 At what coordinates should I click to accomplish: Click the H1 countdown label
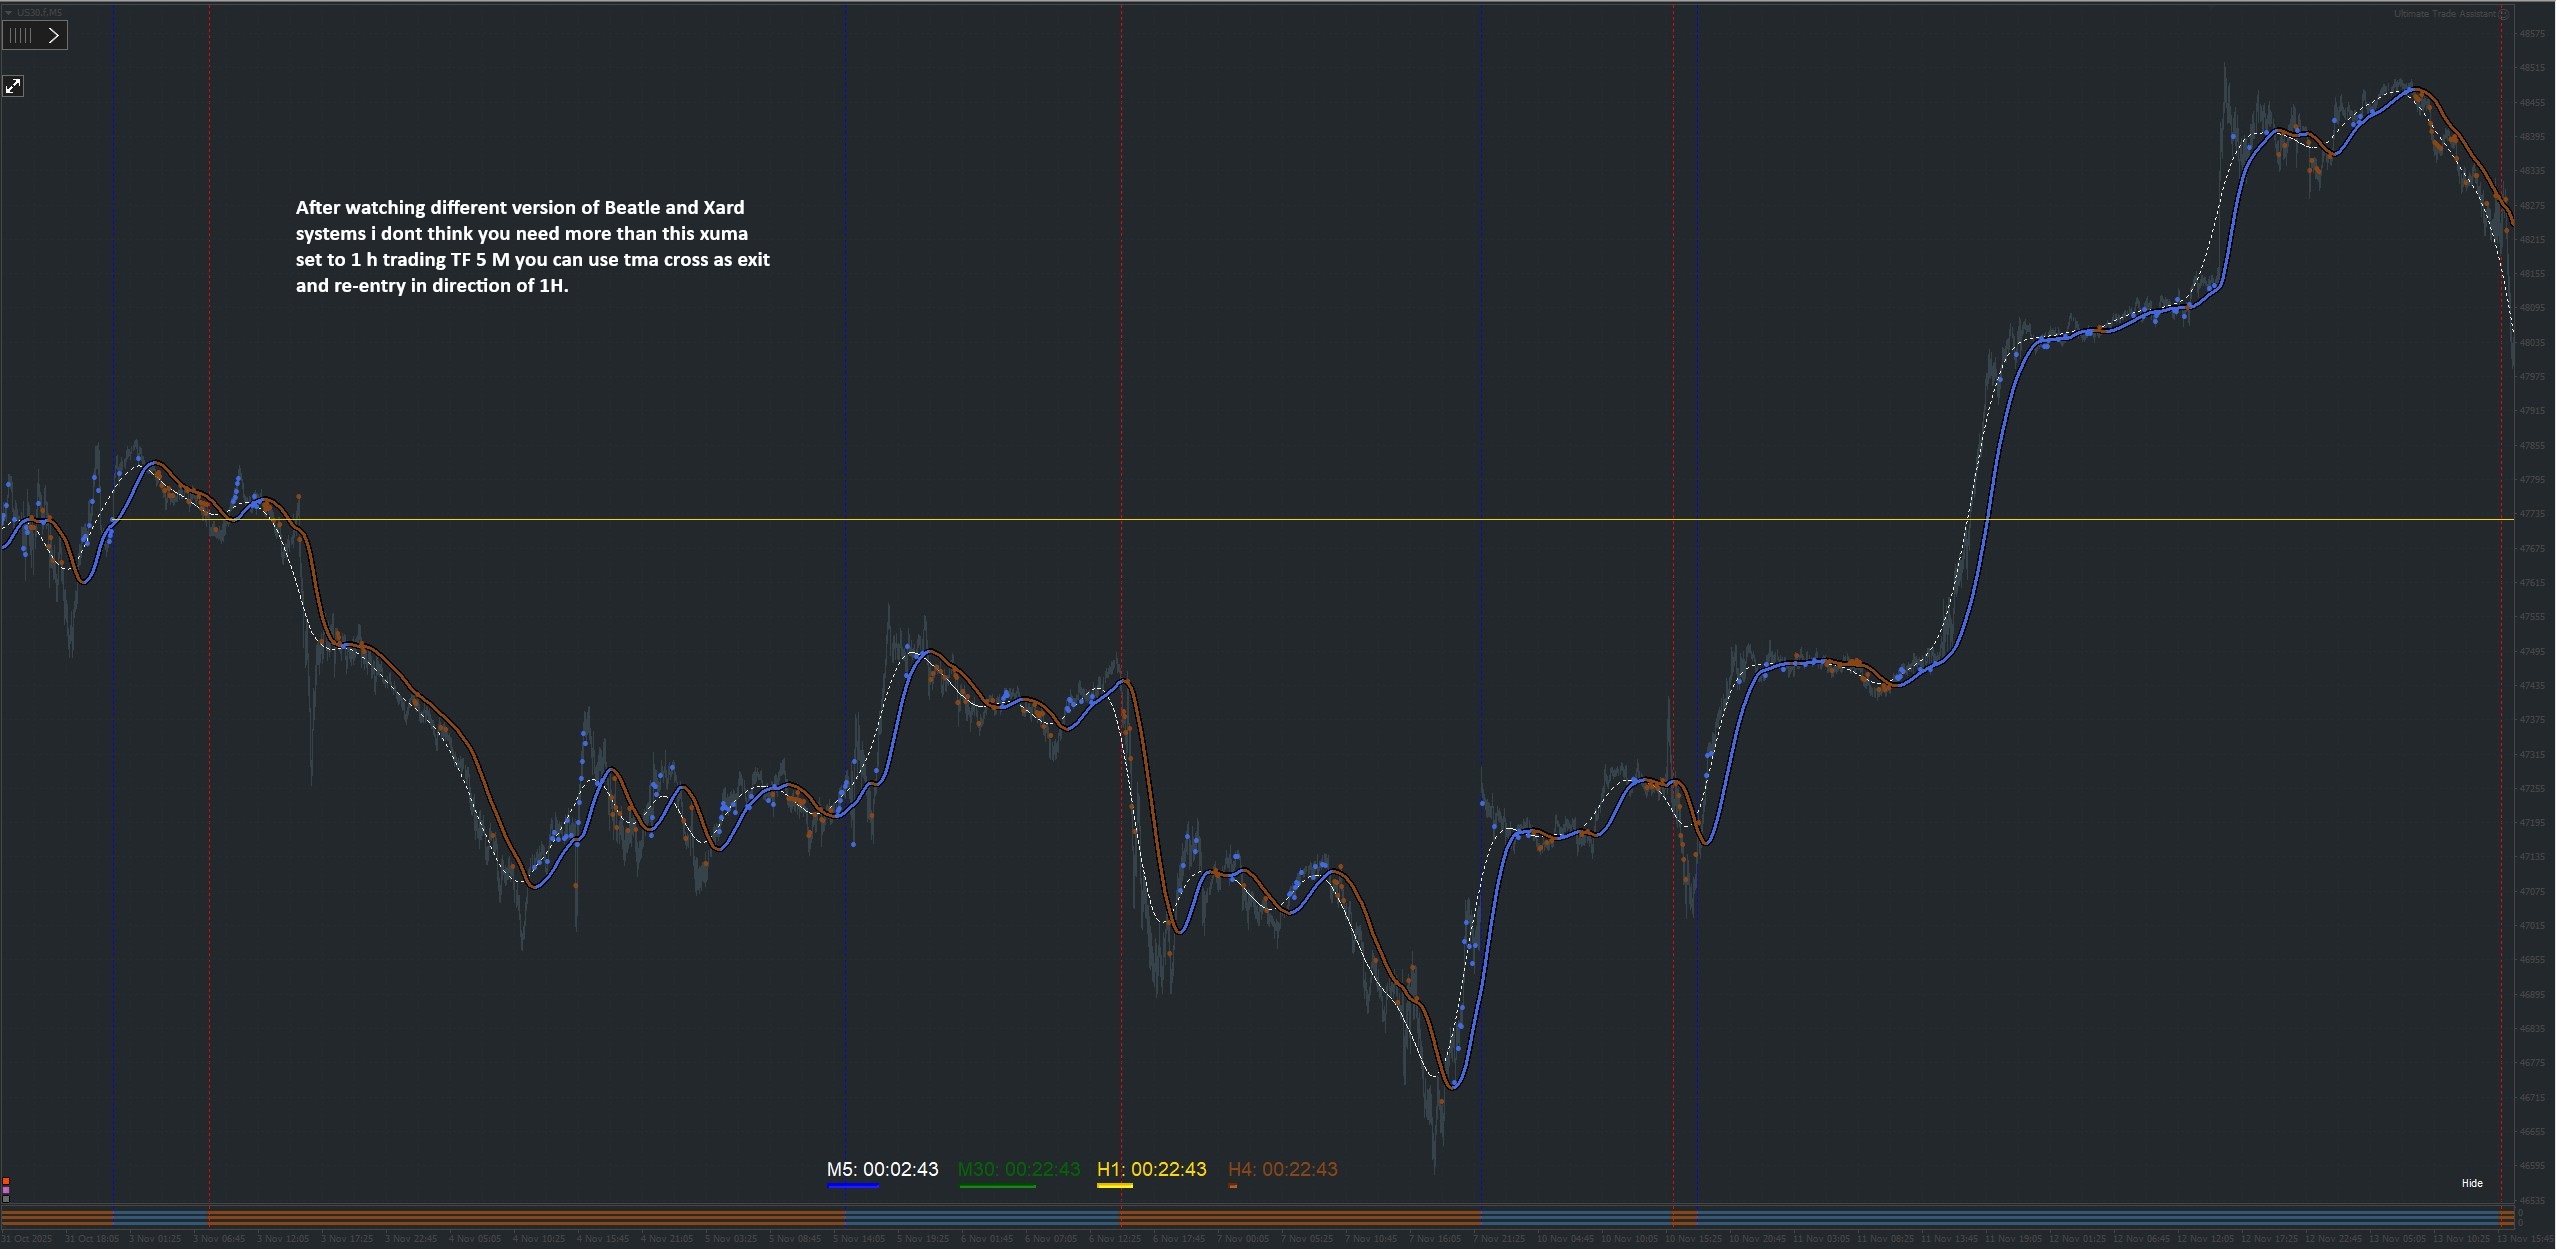1151,1169
